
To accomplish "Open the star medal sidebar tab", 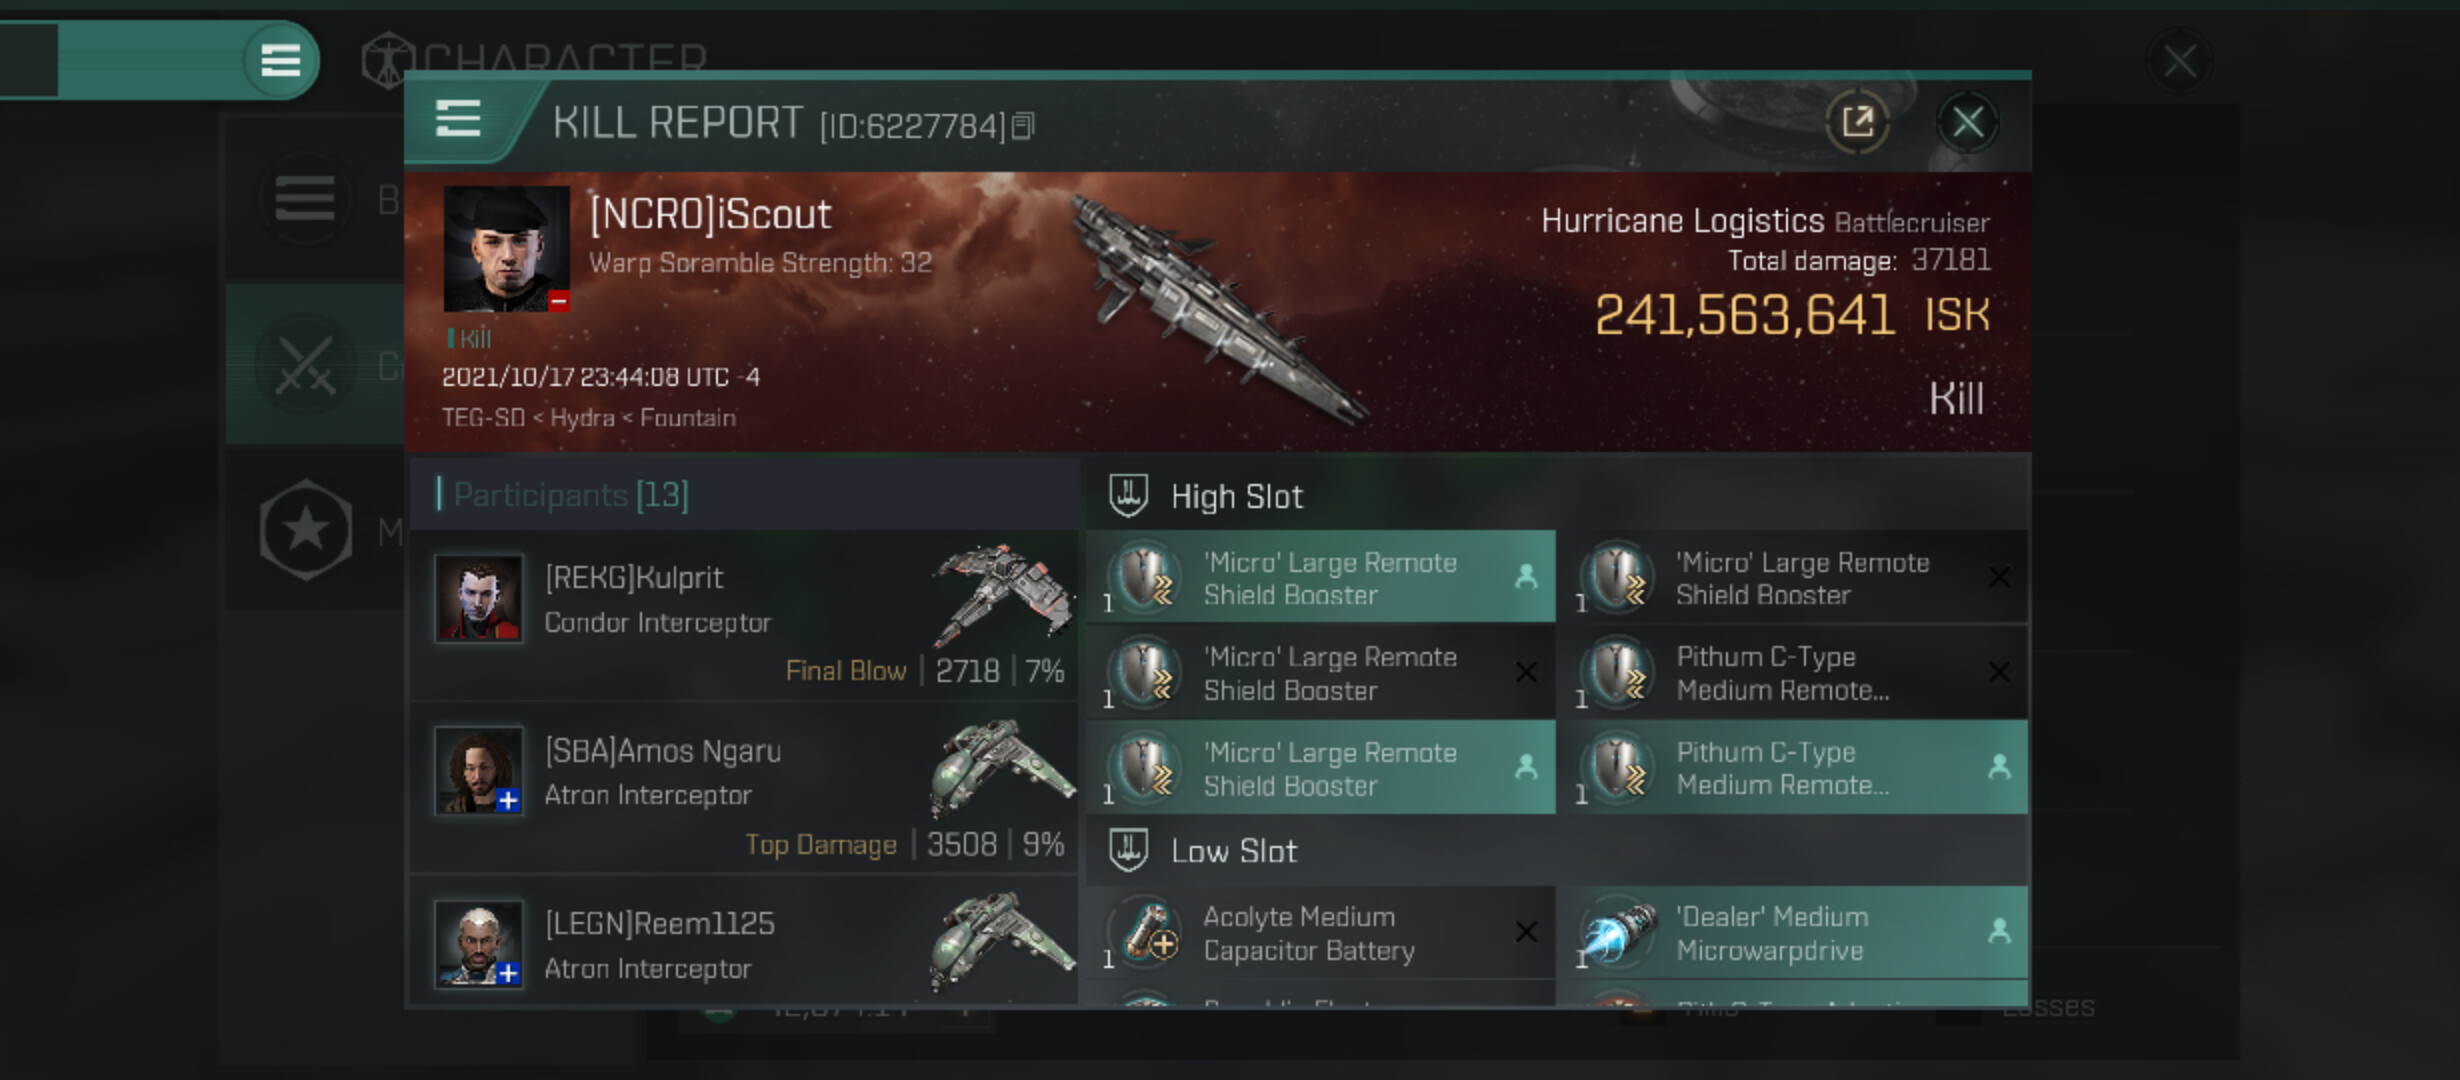I will coord(305,530).
